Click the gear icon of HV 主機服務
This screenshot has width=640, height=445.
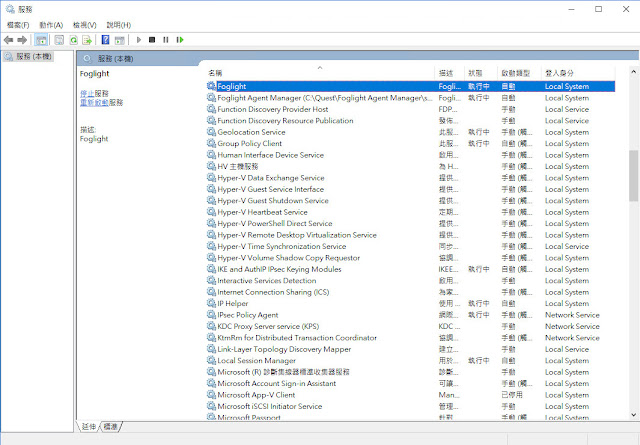[211, 166]
